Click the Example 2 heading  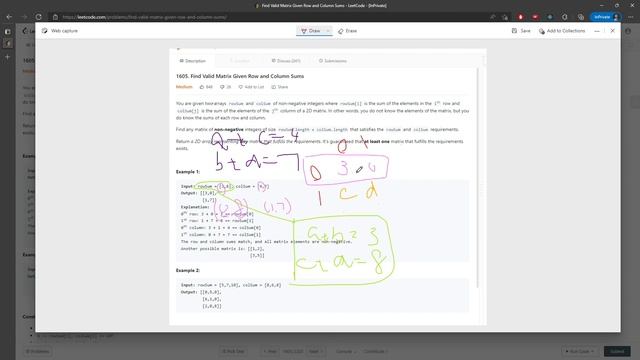pos(188,271)
